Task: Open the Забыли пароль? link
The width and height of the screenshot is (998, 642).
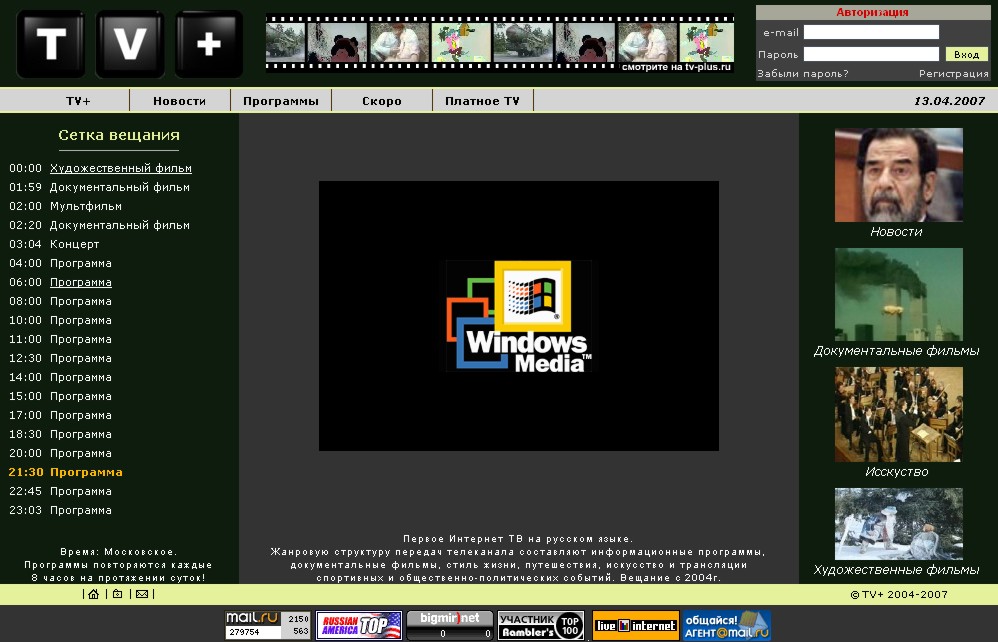Action: [x=803, y=74]
